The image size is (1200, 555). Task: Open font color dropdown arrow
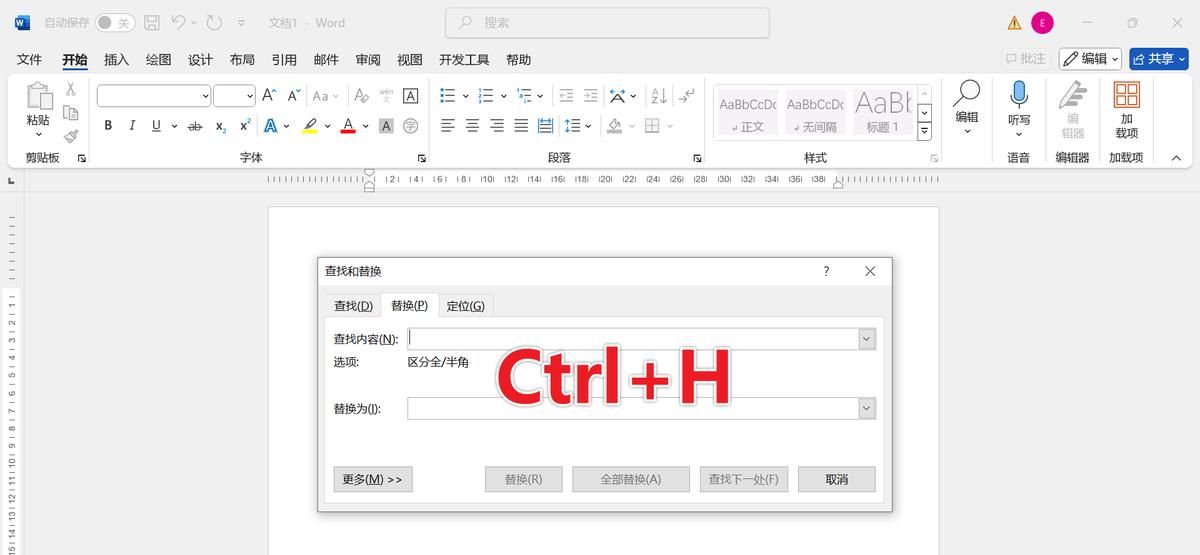click(x=365, y=126)
